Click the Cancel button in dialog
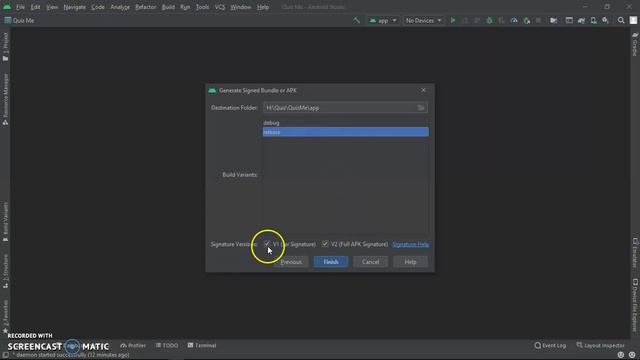 pyautogui.click(x=370, y=262)
